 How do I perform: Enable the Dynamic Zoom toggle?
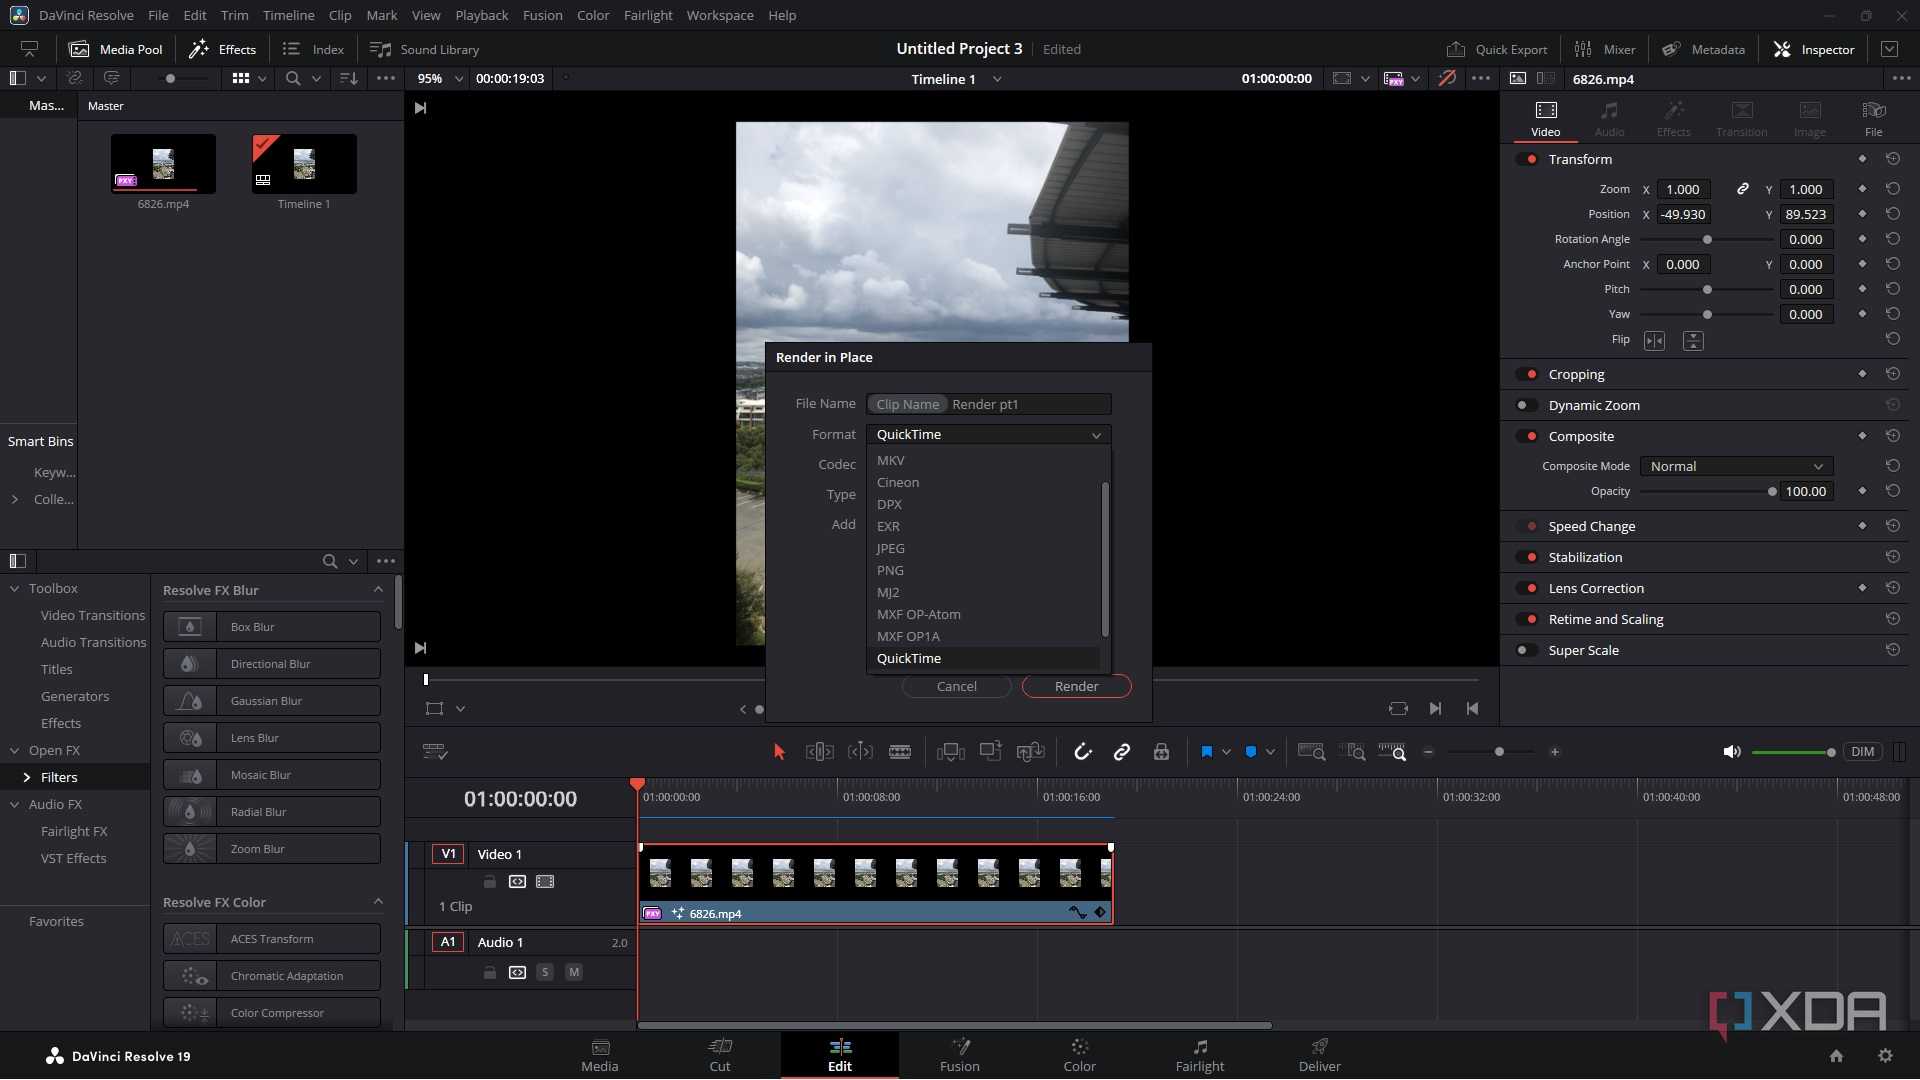(1527, 405)
